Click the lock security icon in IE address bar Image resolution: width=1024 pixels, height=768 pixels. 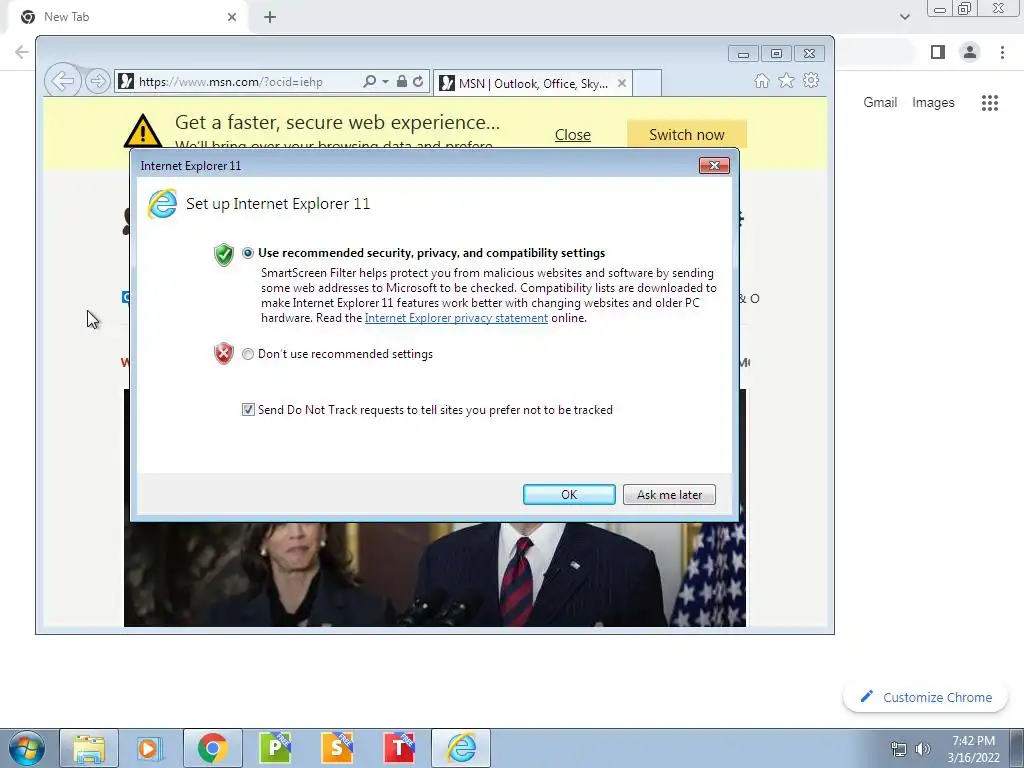pyautogui.click(x=402, y=82)
